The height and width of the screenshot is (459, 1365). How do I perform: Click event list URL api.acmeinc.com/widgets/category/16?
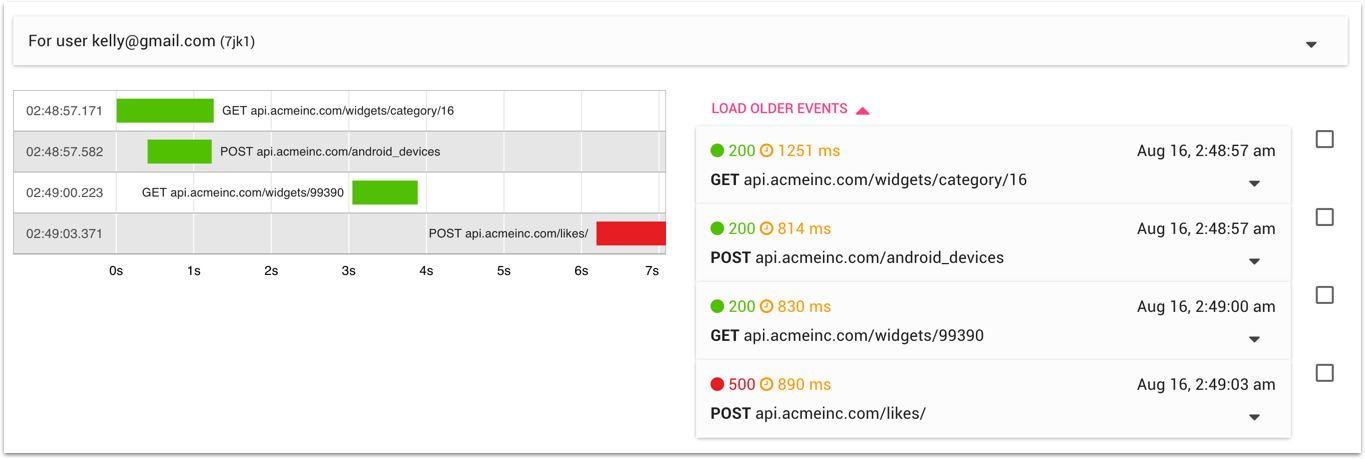click(885, 180)
